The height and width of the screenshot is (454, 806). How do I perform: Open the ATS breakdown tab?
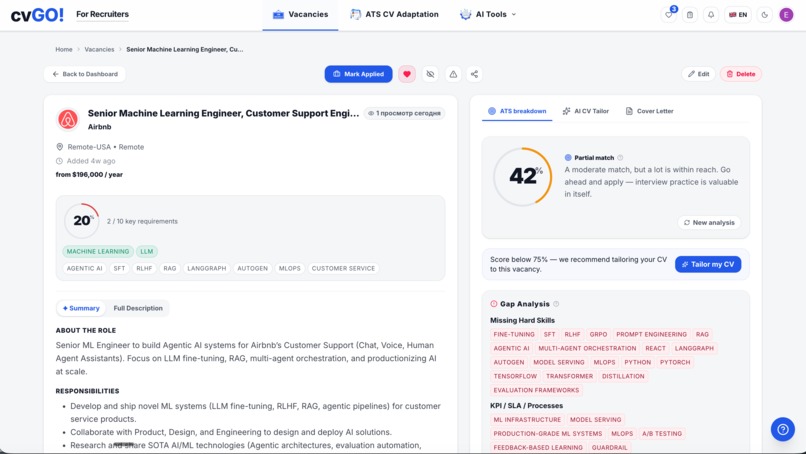[x=517, y=111]
